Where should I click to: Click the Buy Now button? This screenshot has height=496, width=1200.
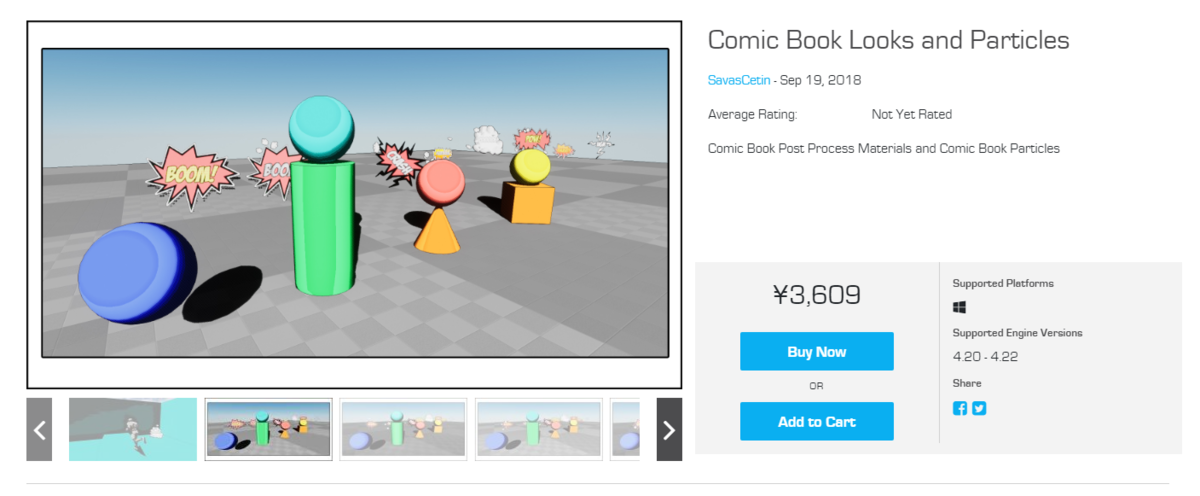click(x=817, y=352)
